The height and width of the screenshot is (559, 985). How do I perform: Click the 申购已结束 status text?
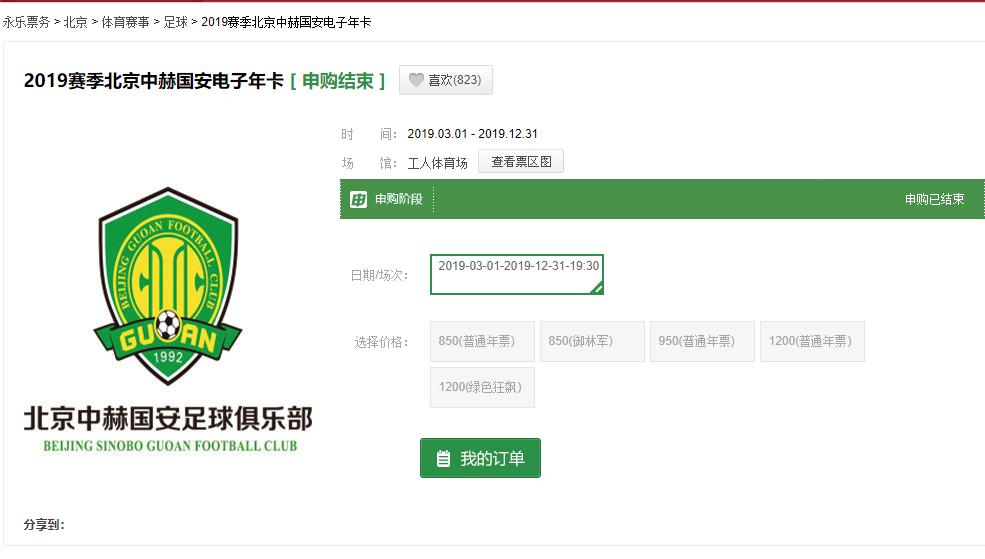(x=934, y=199)
